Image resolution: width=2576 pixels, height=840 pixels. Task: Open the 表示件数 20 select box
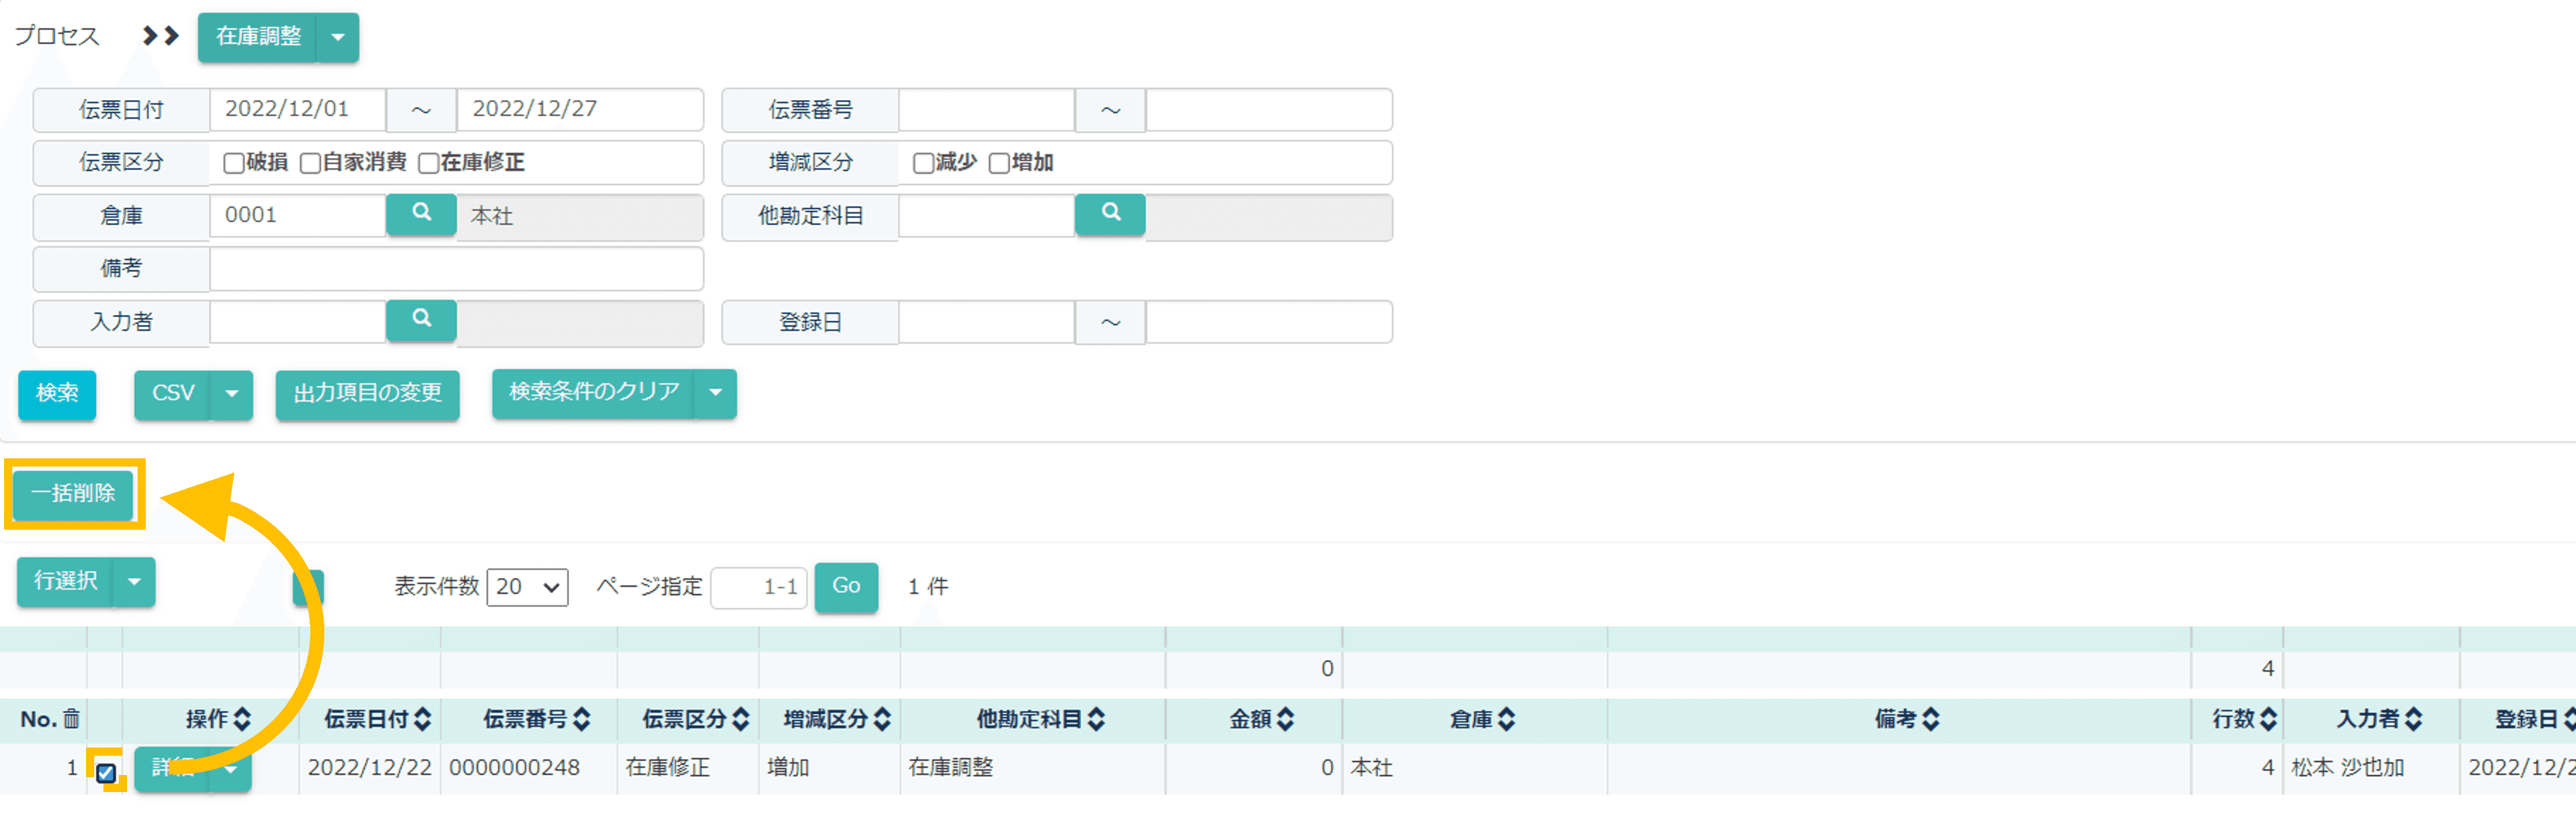pos(527,587)
